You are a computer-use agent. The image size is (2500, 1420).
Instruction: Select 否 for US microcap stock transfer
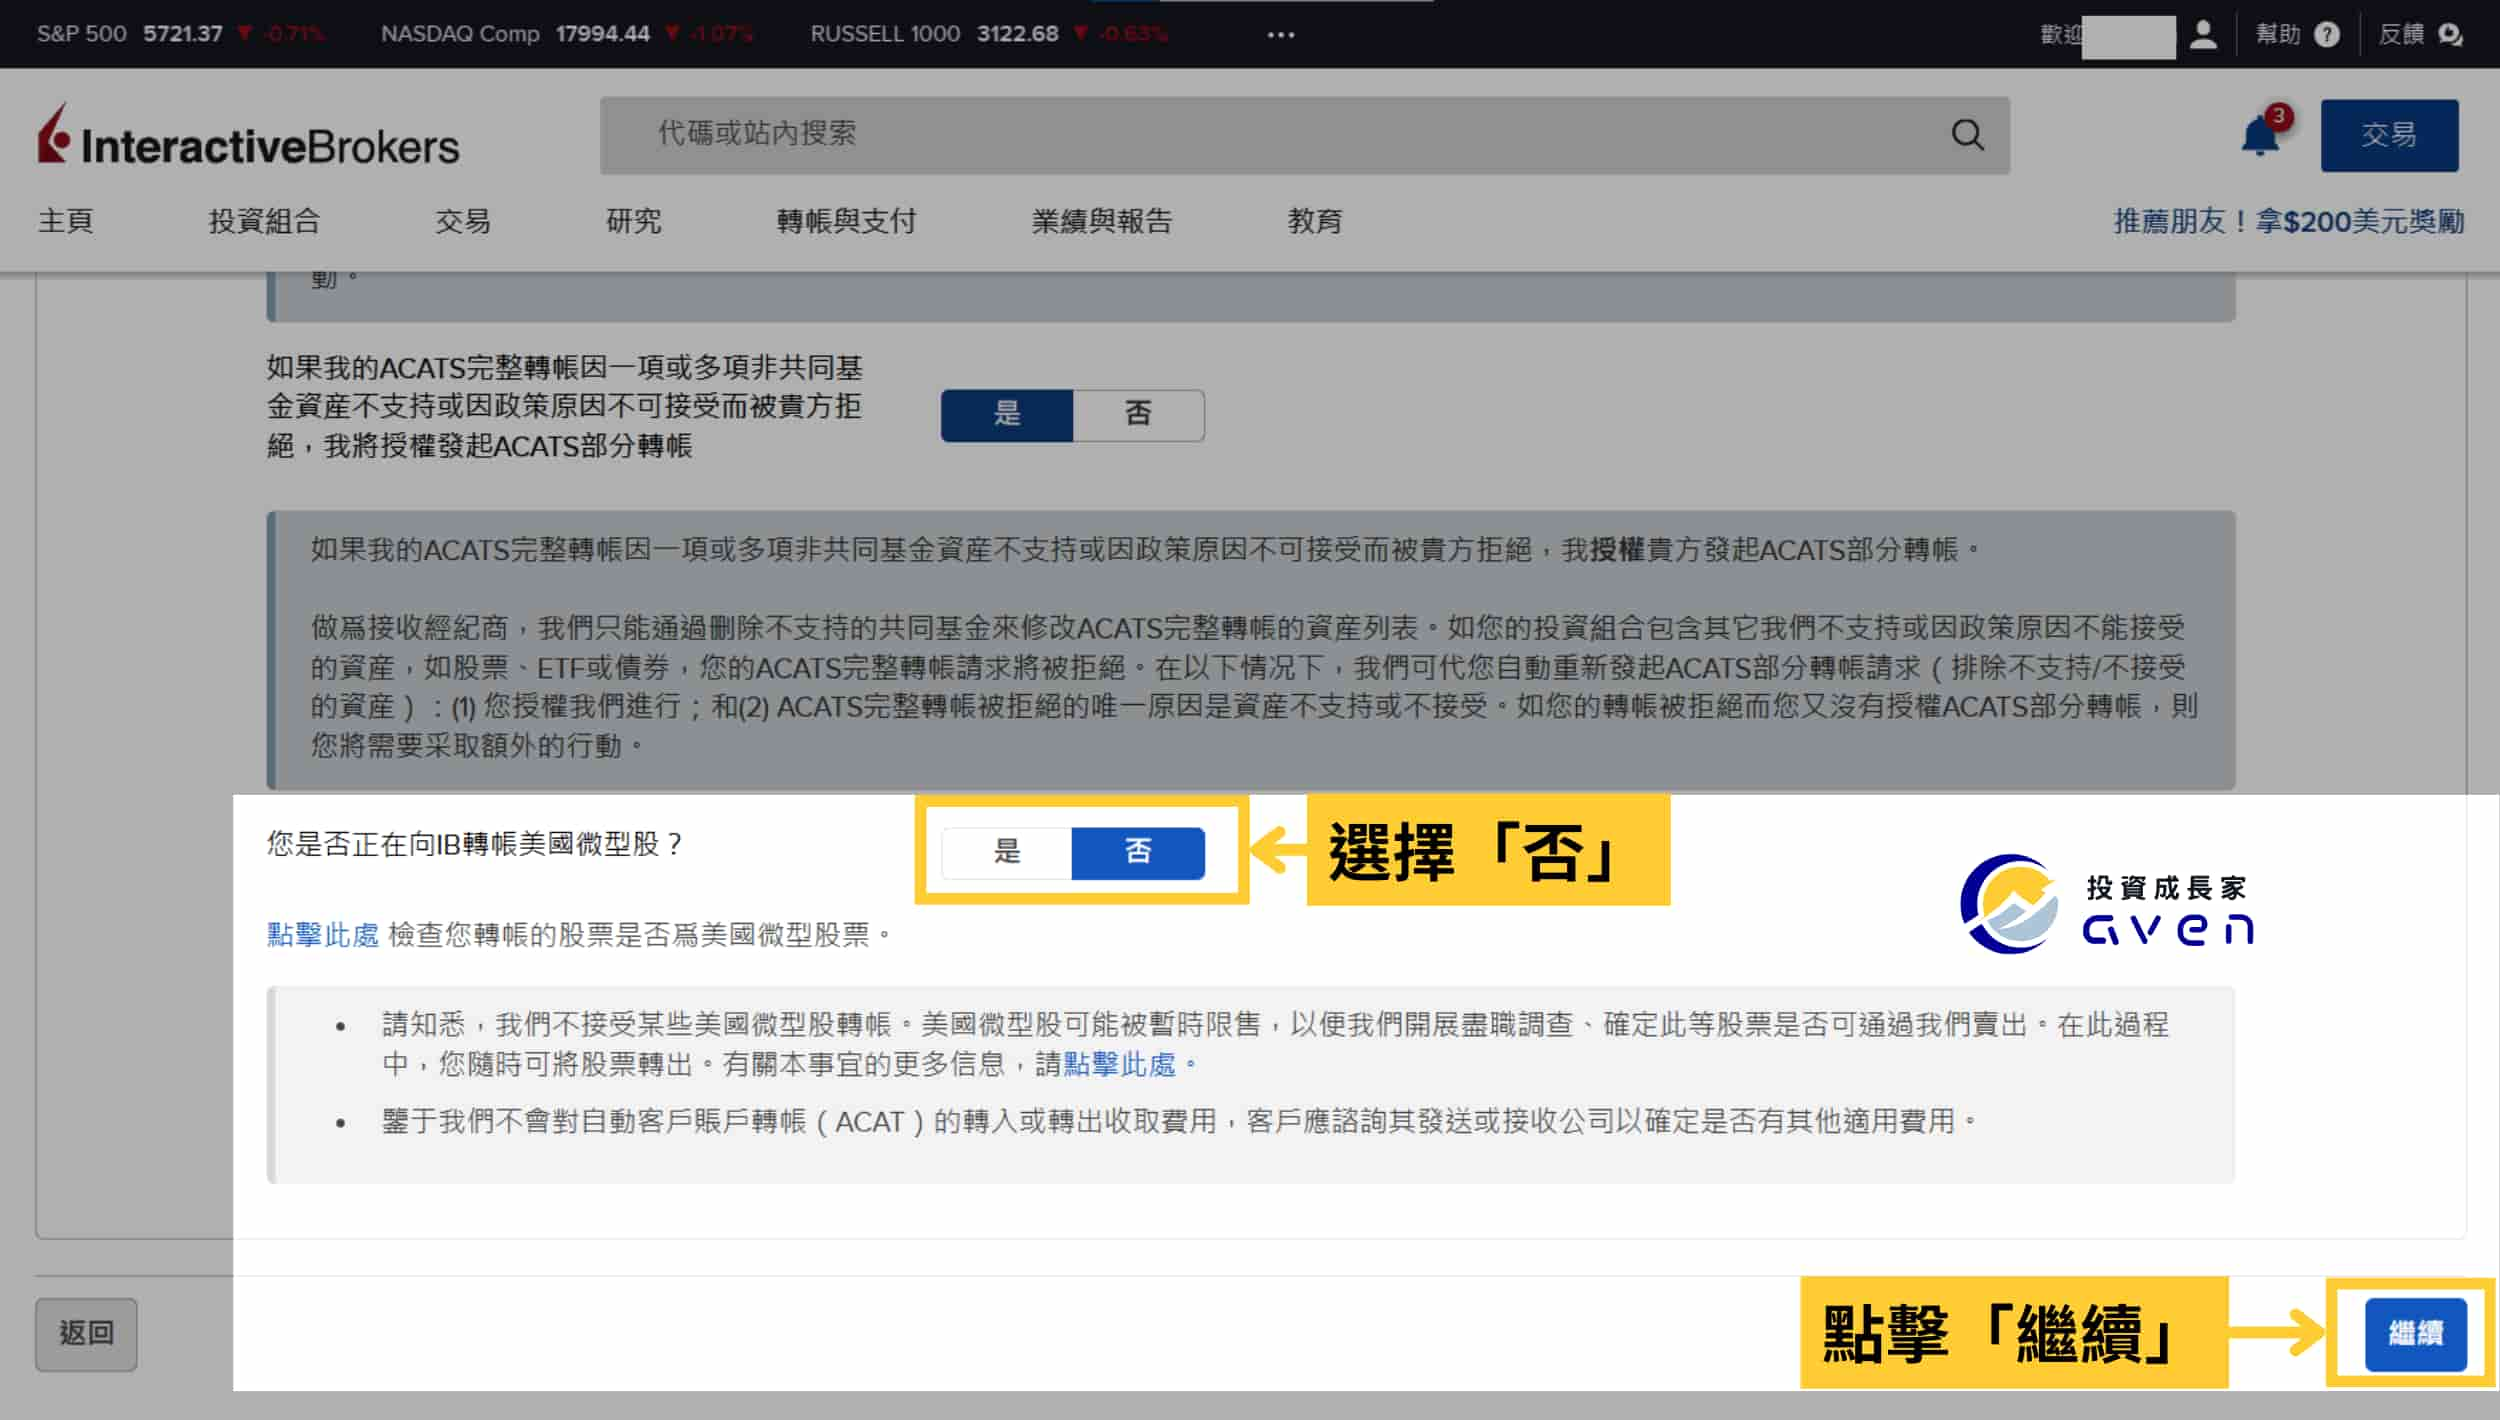tap(1138, 852)
